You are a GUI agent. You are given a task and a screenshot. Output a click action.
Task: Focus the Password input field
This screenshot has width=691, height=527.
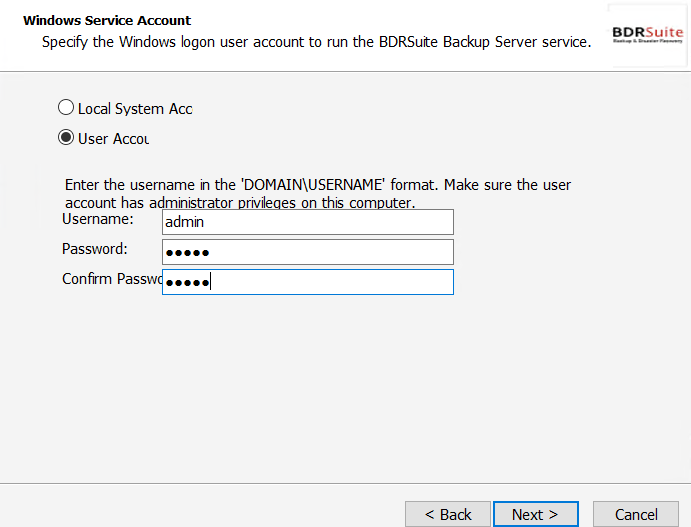tap(308, 252)
